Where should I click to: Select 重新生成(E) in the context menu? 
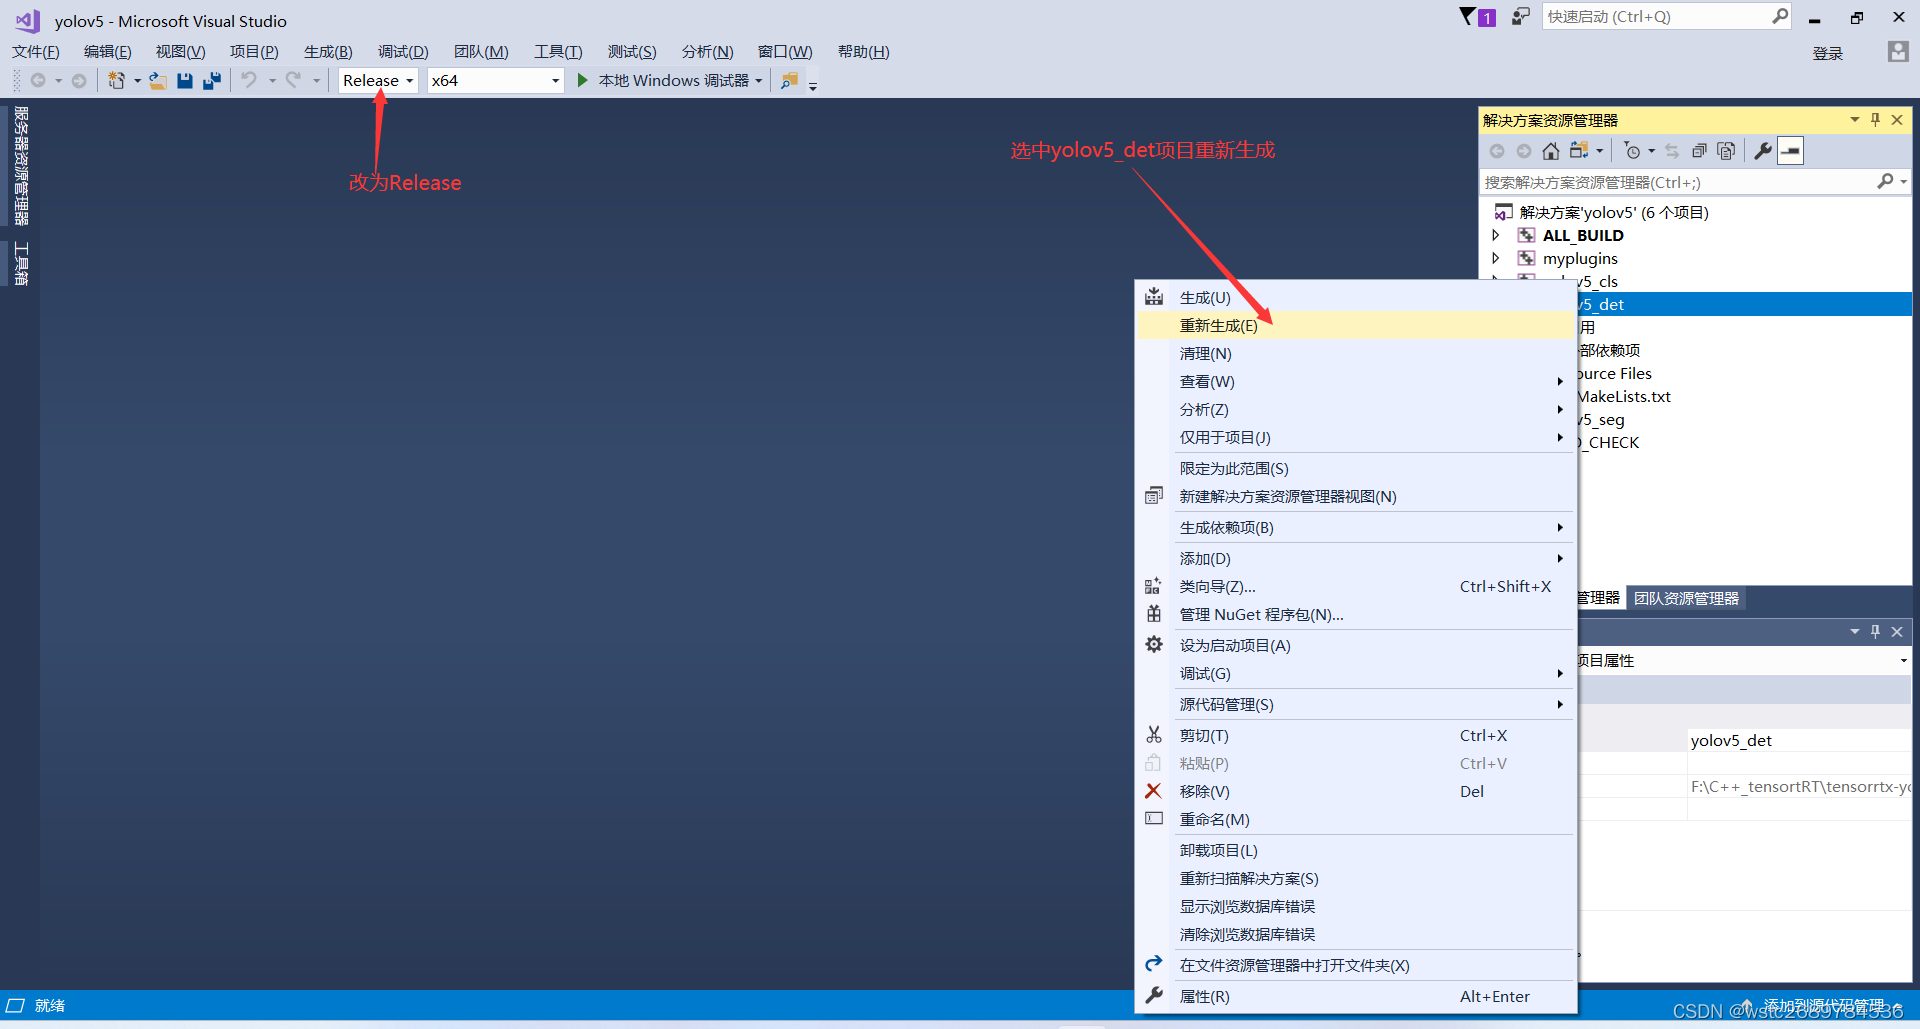1355,325
